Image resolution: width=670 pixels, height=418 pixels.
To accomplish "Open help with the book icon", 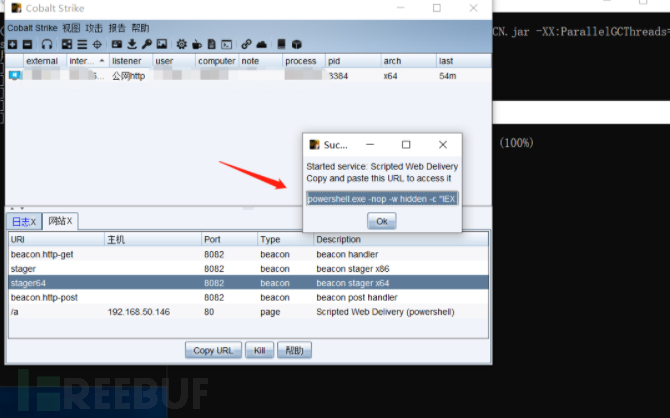I will (x=281, y=44).
